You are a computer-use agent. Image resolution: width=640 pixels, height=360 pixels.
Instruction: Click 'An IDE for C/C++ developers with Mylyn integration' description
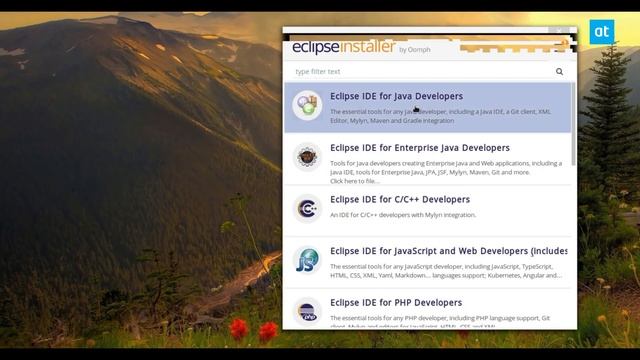pos(403,215)
